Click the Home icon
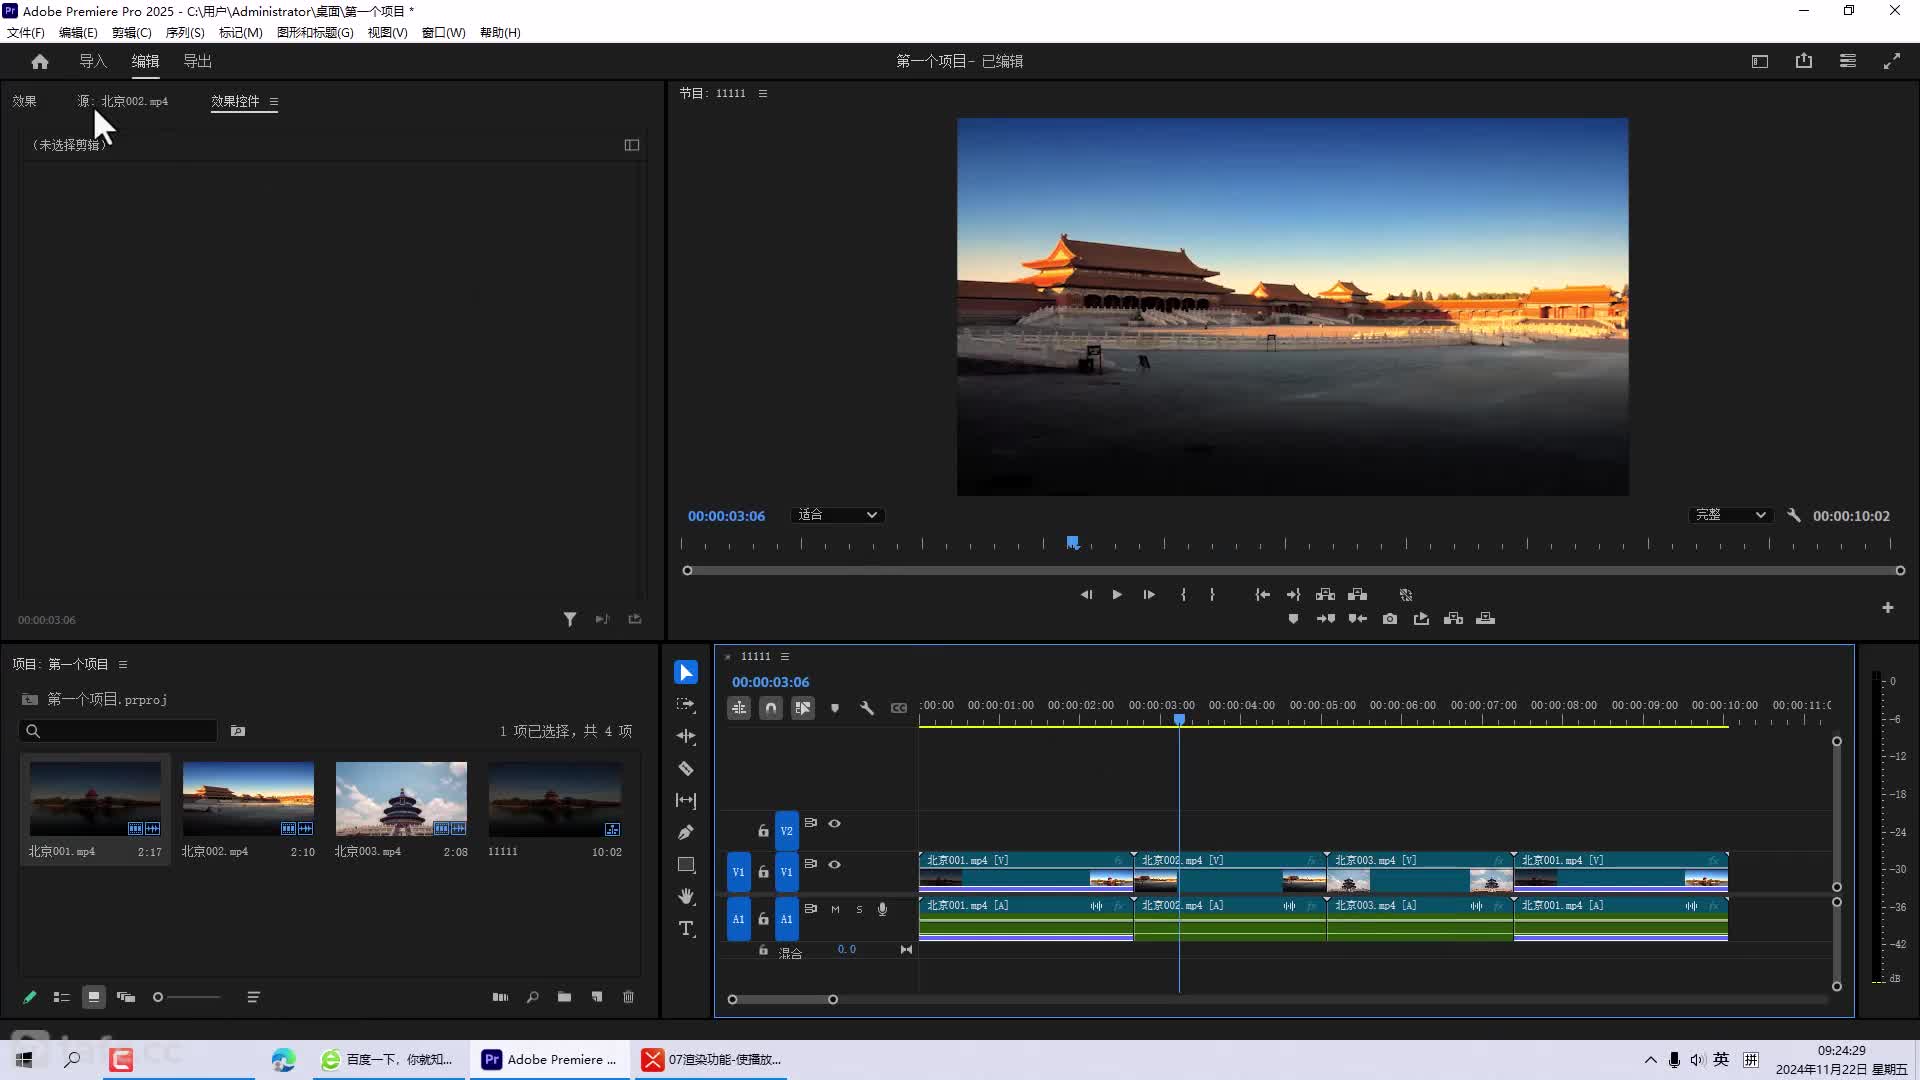The height and width of the screenshot is (1080, 1920). pyautogui.click(x=40, y=61)
